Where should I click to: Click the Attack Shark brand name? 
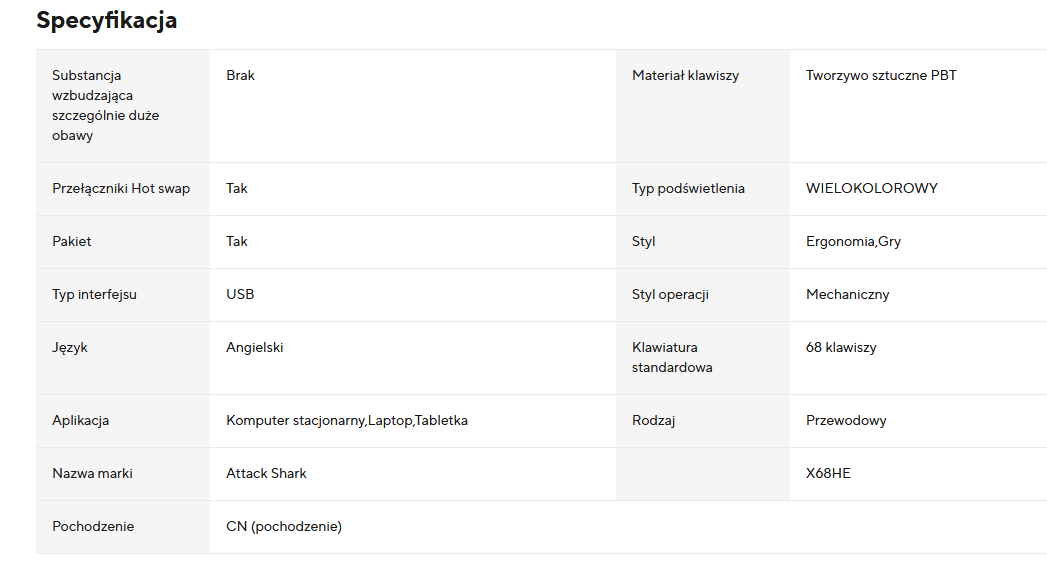266,473
